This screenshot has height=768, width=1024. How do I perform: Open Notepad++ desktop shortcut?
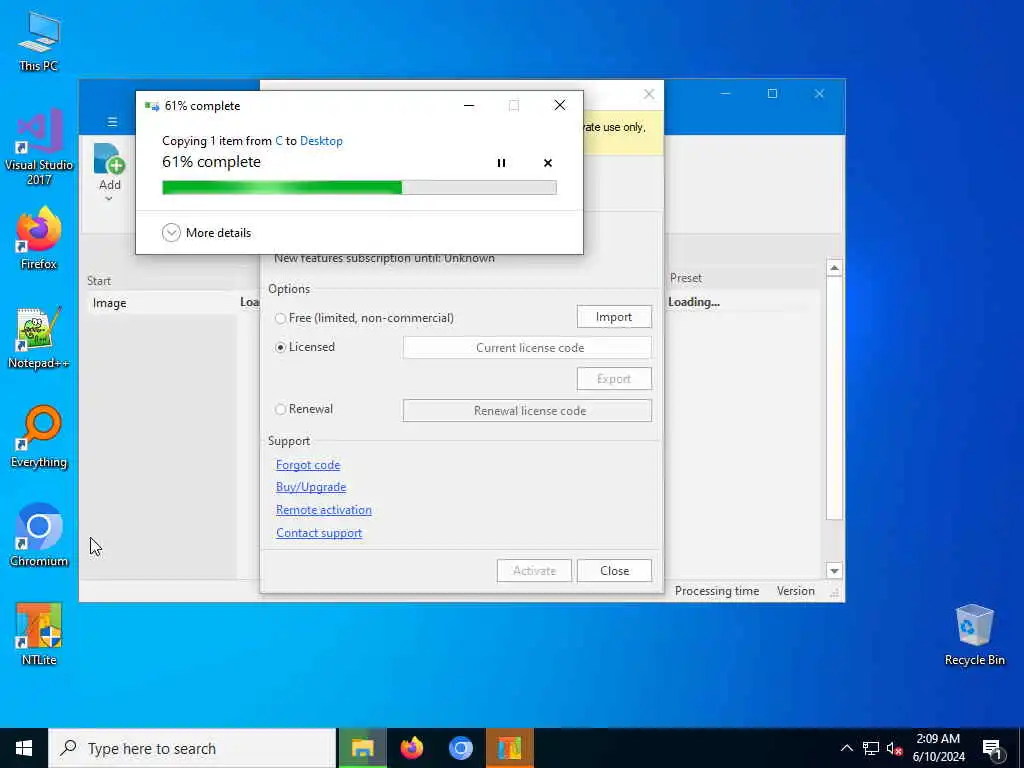tap(39, 338)
